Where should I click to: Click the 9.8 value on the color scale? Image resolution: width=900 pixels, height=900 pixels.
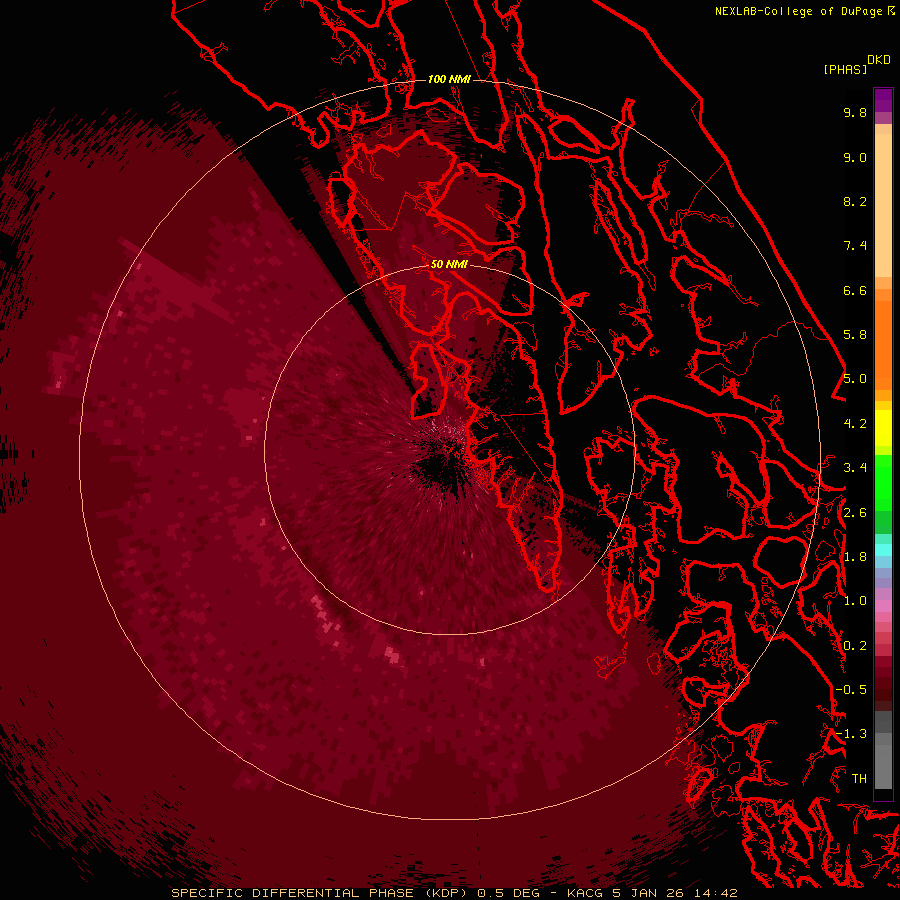[855, 112]
